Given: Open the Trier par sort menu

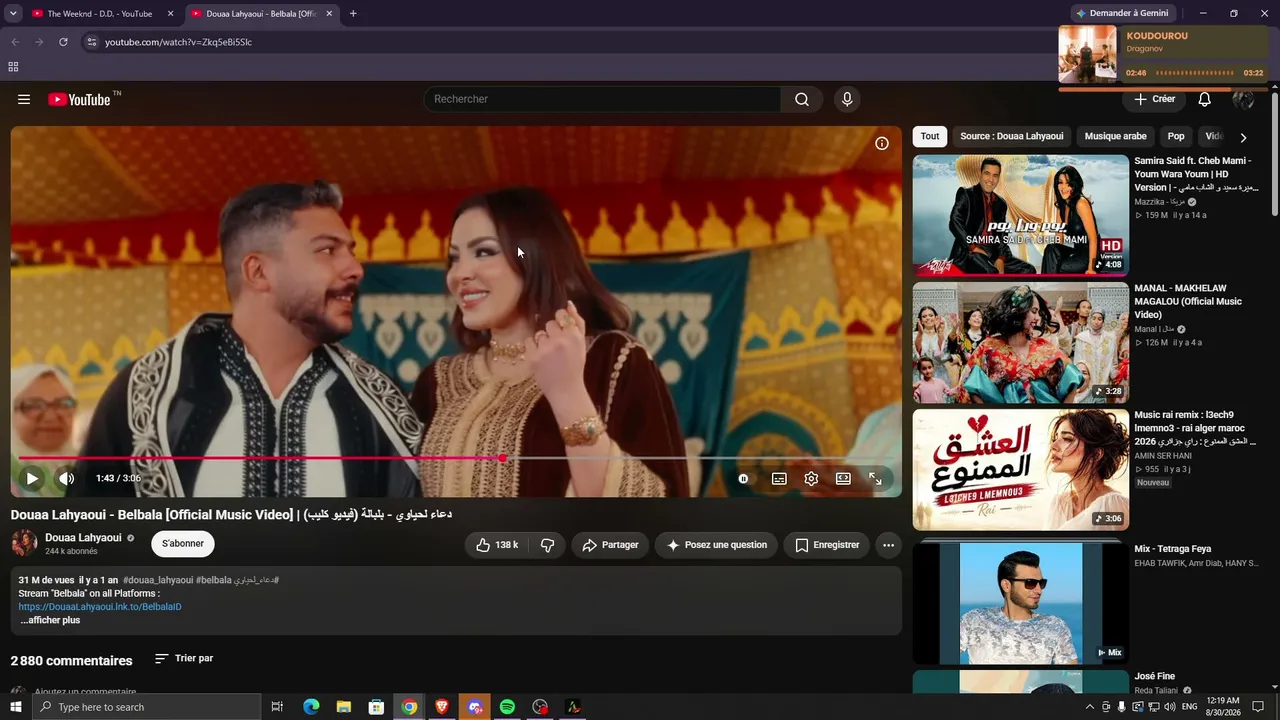Looking at the screenshot, I should point(184,659).
